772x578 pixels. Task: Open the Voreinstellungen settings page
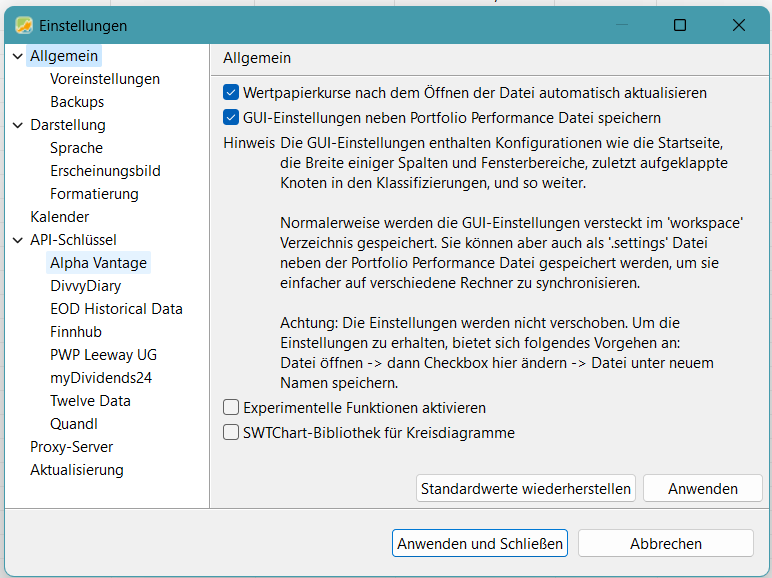point(105,79)
